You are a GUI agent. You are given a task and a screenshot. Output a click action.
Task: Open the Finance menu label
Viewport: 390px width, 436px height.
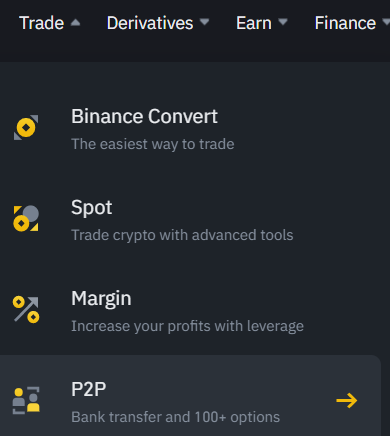pos(345,23)
